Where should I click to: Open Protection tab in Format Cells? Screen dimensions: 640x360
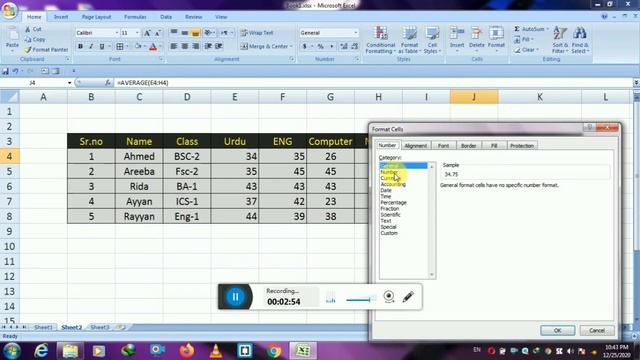tap(522, 146)
